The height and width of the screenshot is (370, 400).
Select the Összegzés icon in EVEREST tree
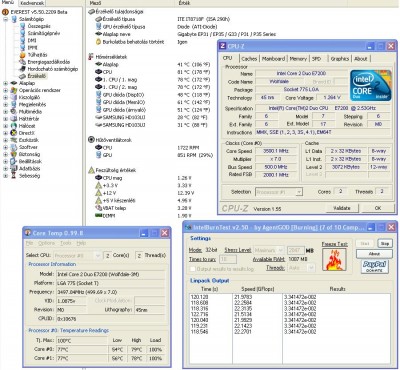coord(22,26)
